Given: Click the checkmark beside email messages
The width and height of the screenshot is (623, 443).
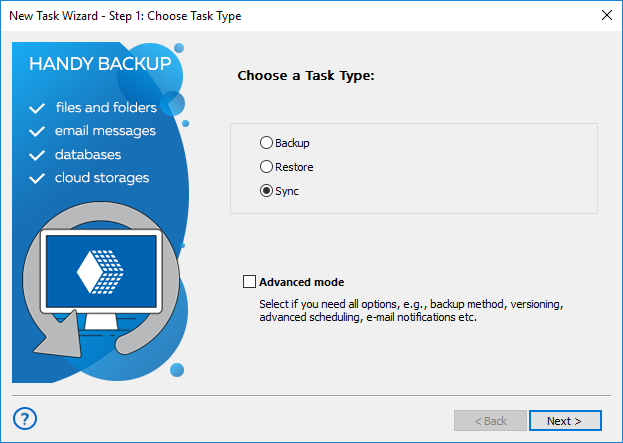Looking at the screenshot, I should [38, 132].
